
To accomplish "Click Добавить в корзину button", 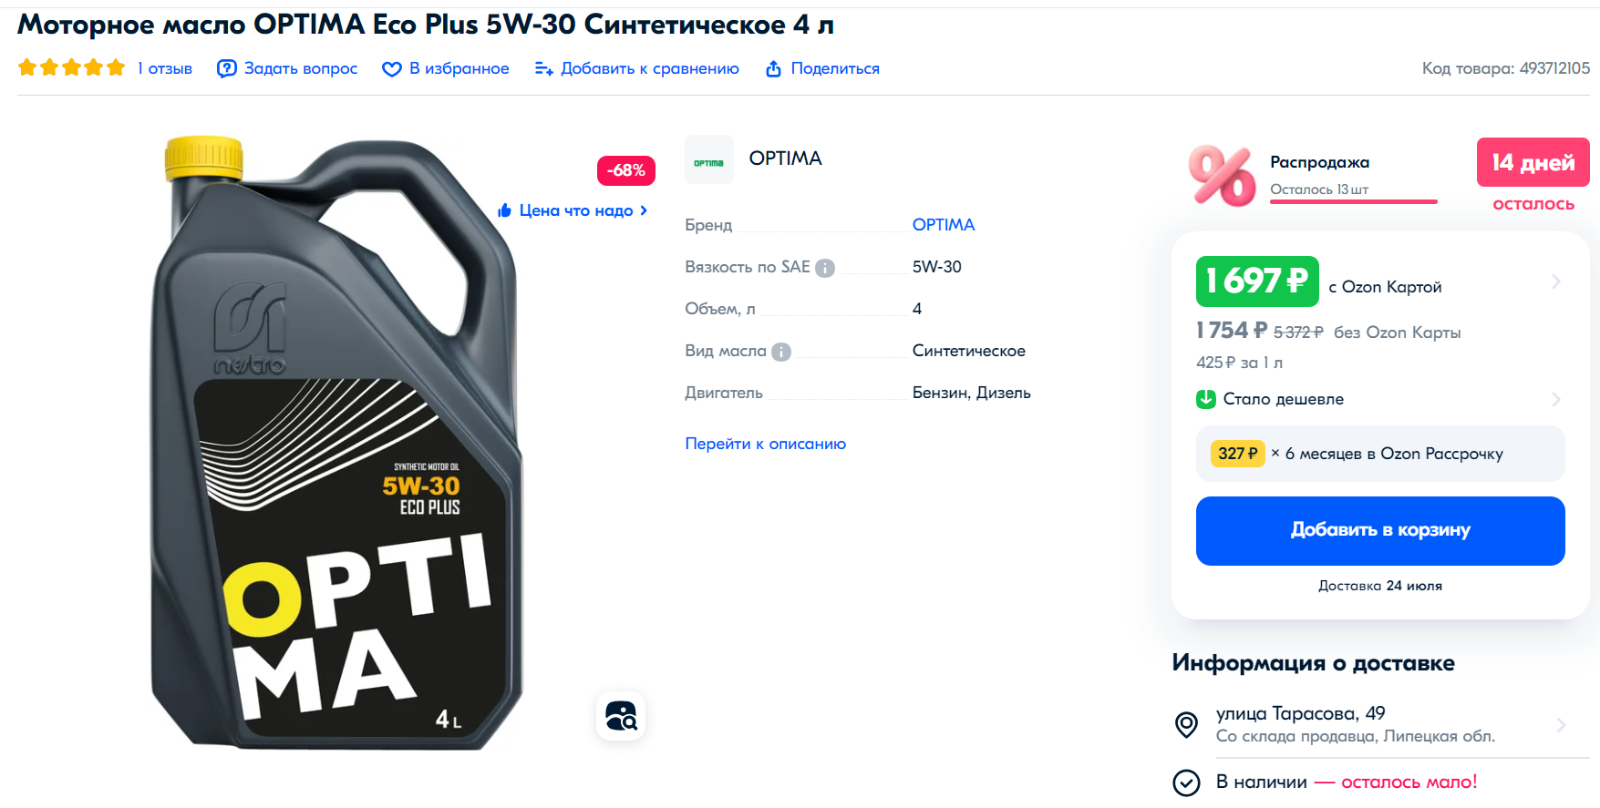I will [1380, 531].
